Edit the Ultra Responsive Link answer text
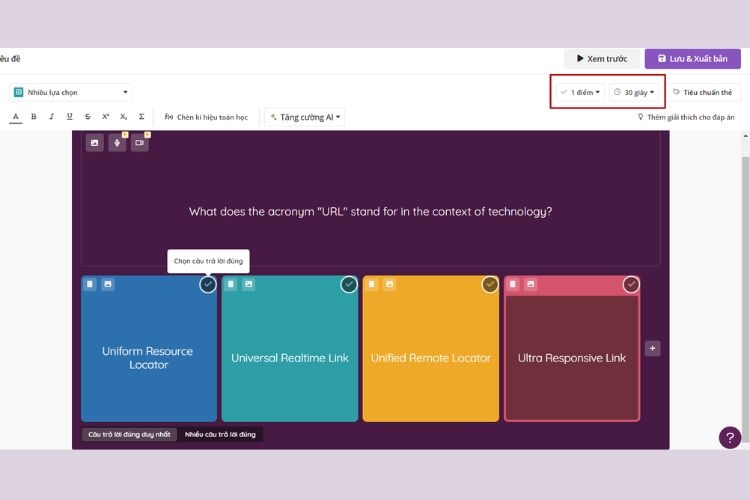This screenshot has height=500, width=750. (x=572, y=358)
